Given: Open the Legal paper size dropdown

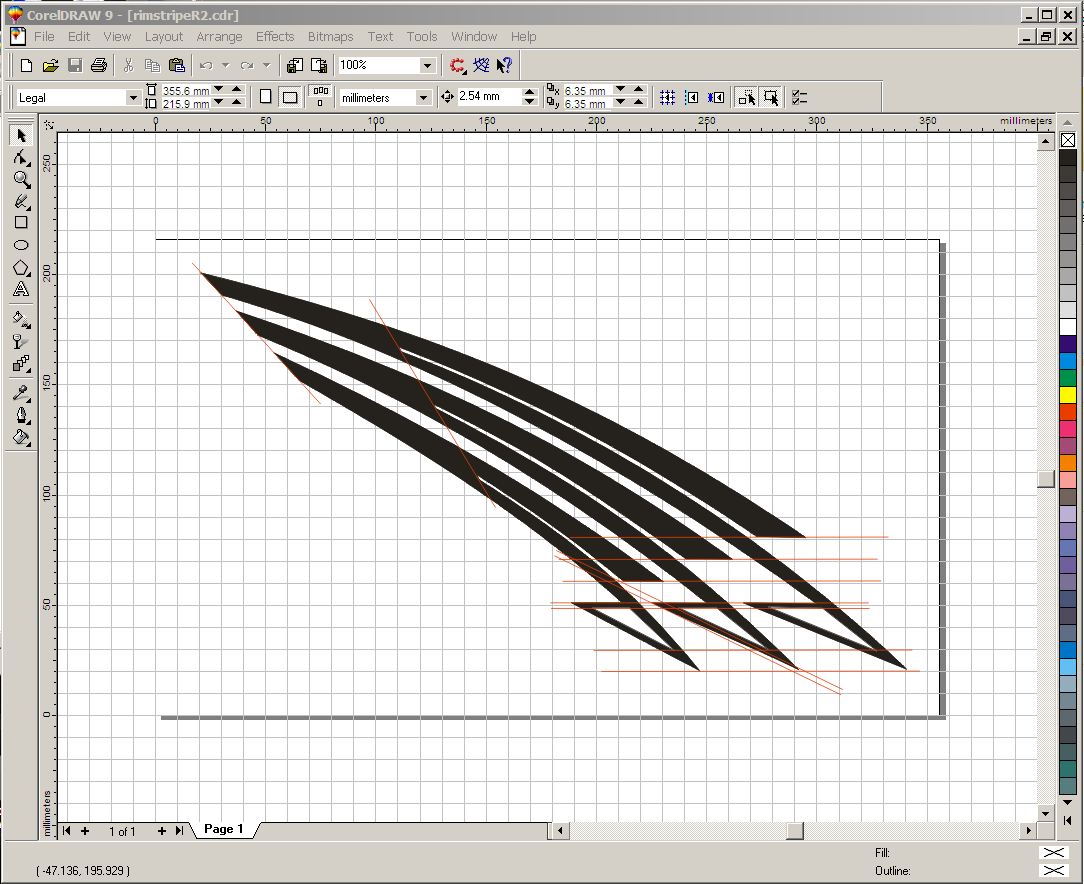Looking at the screenshot, I should (133, 97).
